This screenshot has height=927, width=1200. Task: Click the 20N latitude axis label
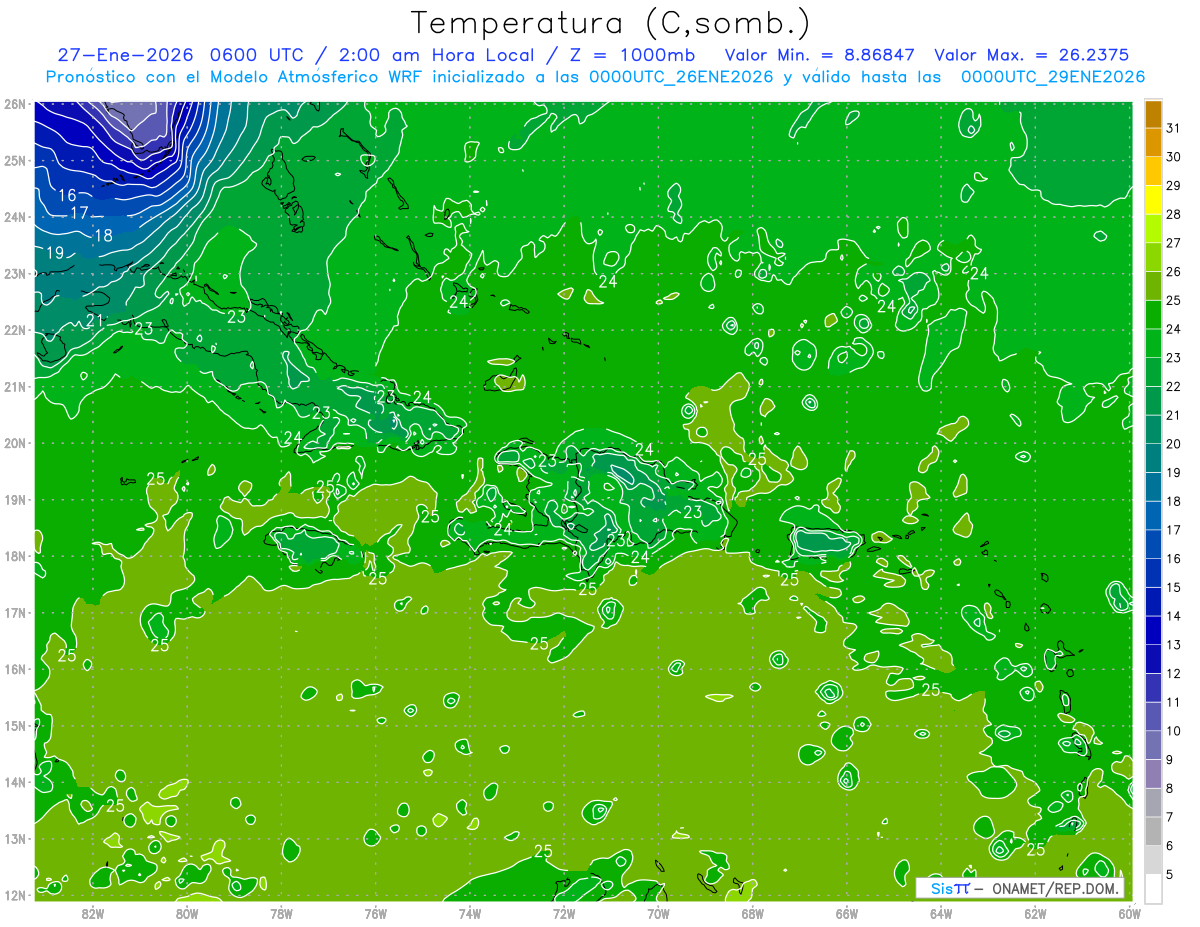[x=14, y=443]
